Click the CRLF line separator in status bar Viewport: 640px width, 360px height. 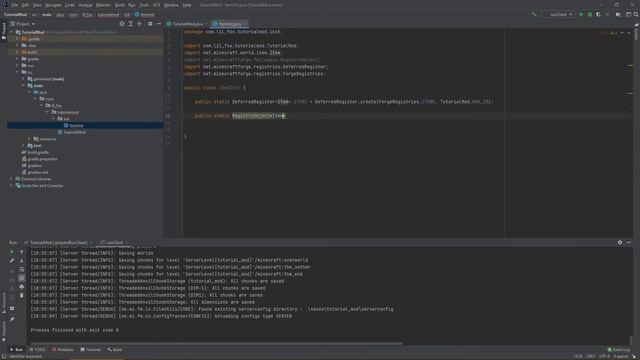coord(591,356)
